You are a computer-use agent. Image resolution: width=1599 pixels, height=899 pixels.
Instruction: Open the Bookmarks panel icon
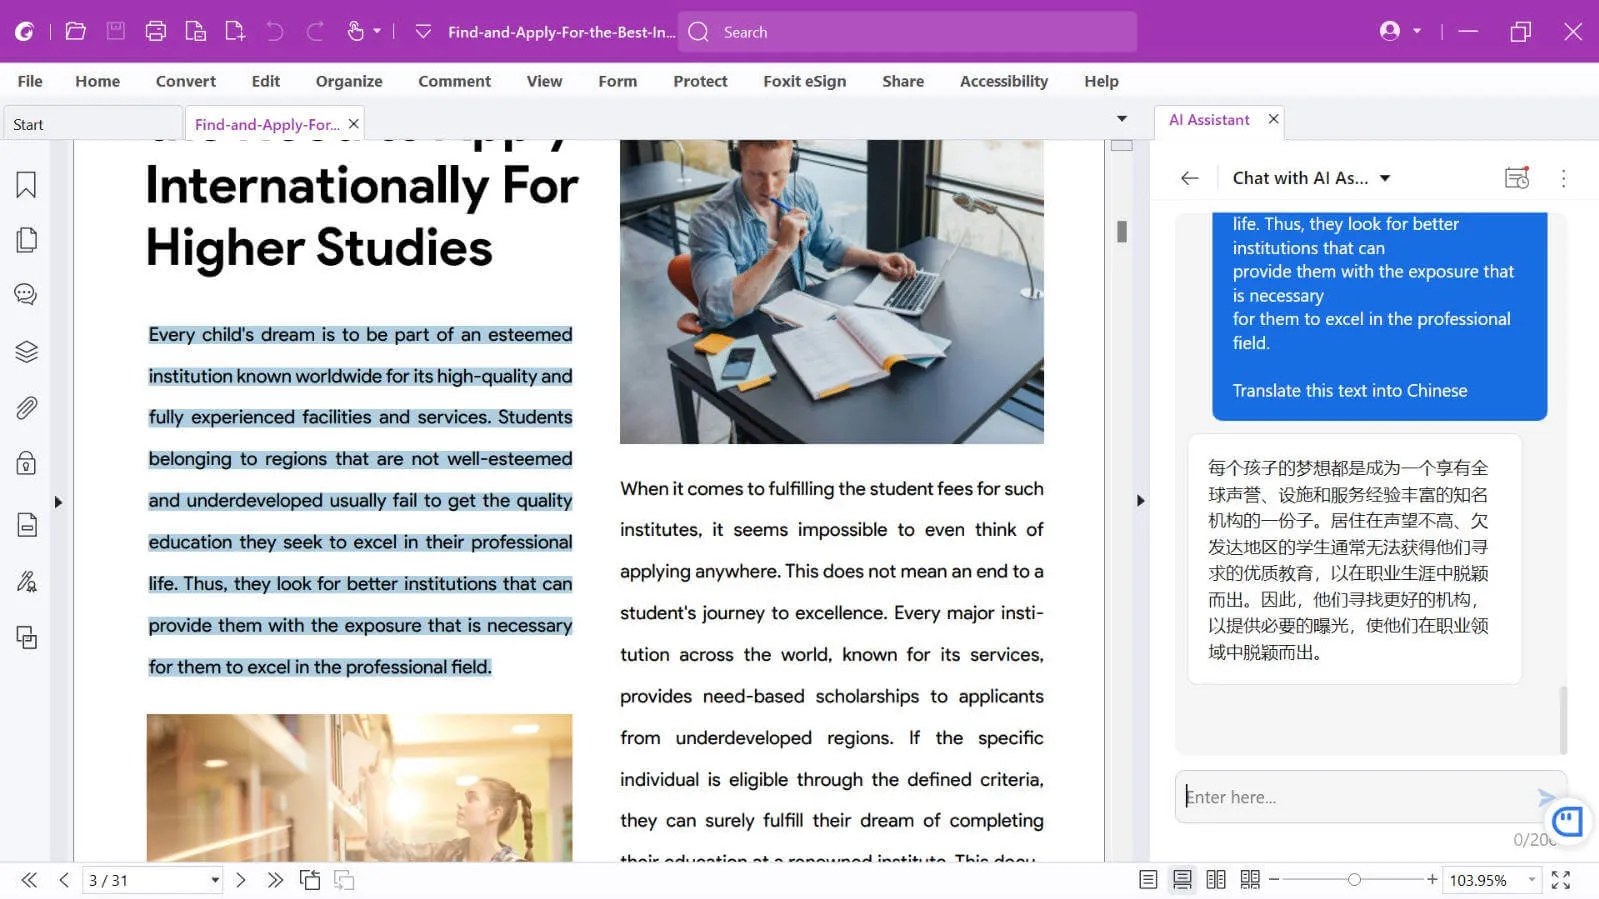click(26, 185)
